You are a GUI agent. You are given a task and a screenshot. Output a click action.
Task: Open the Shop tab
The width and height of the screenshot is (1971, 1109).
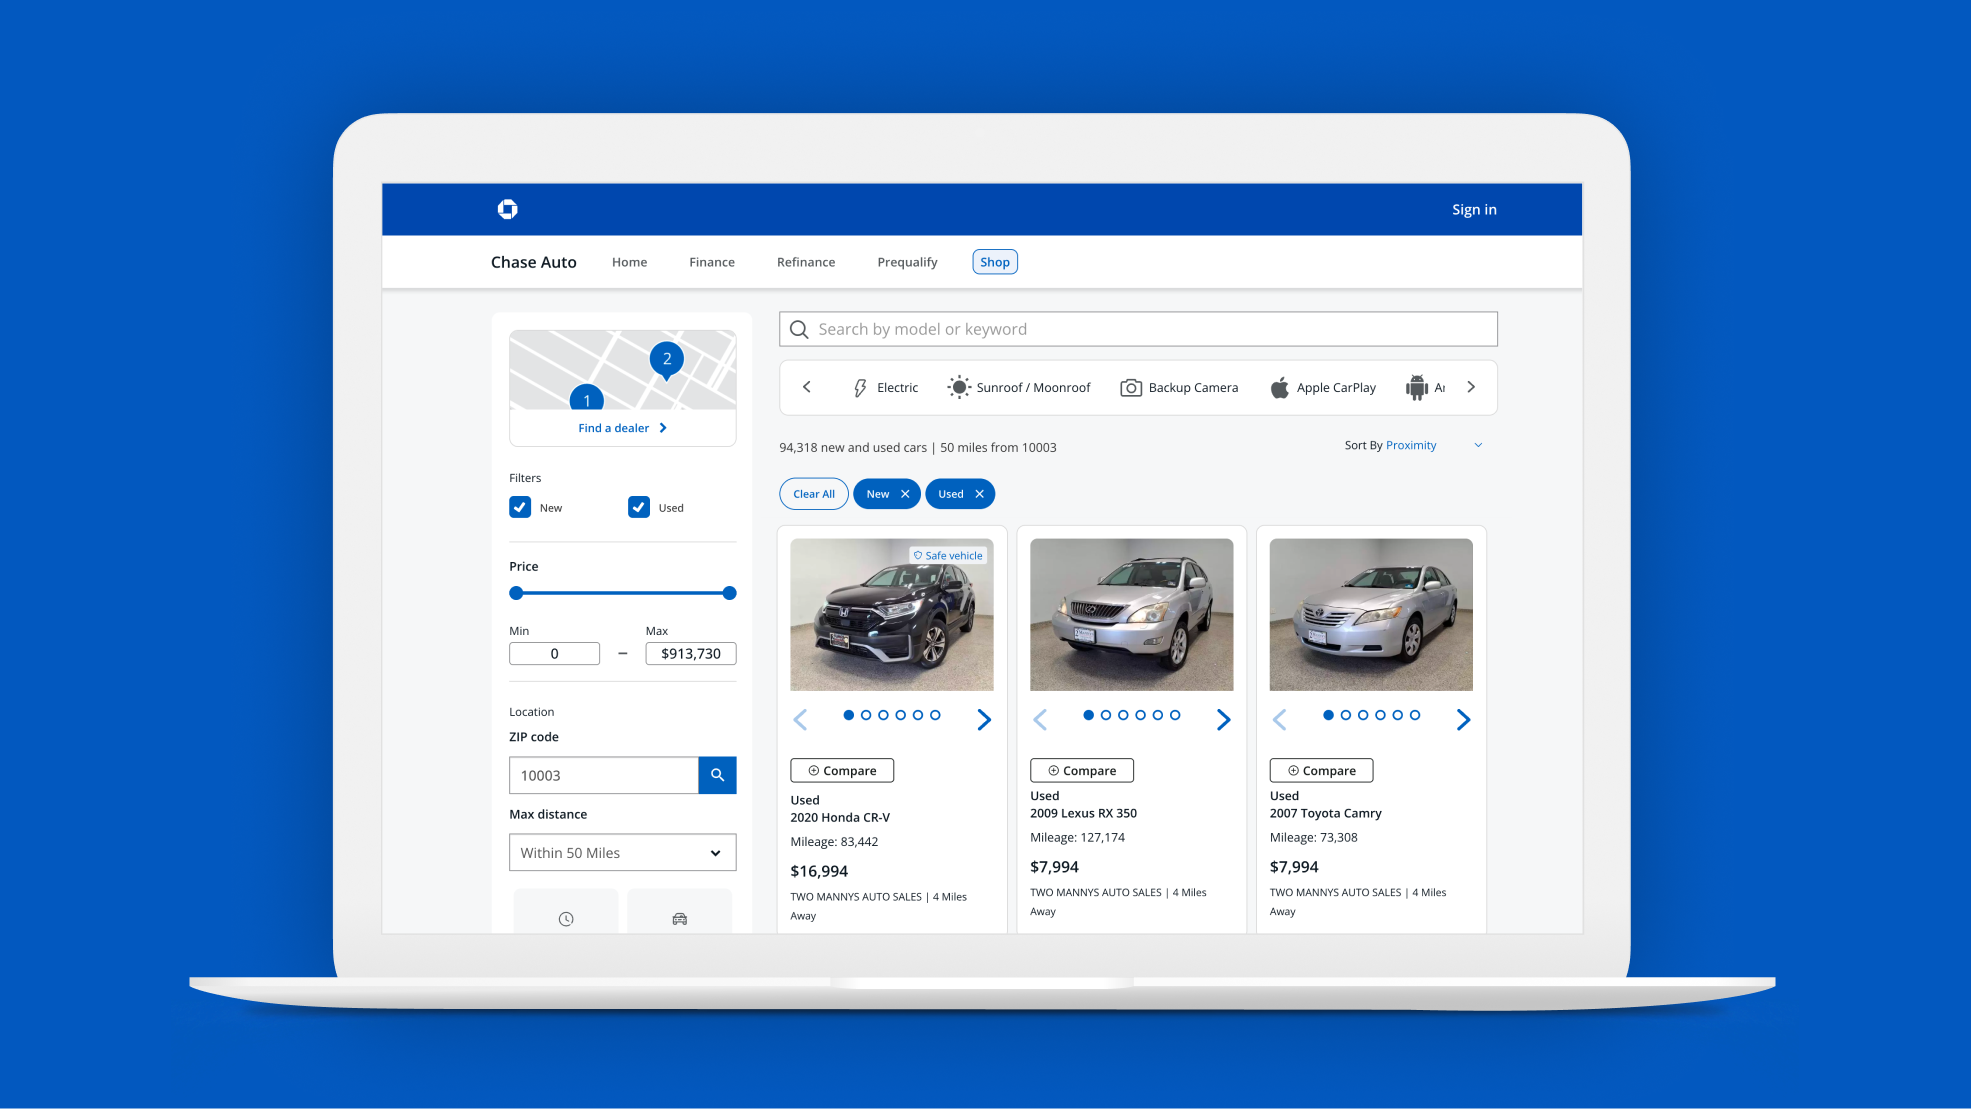pyautogui.click(x=995, y=262)
